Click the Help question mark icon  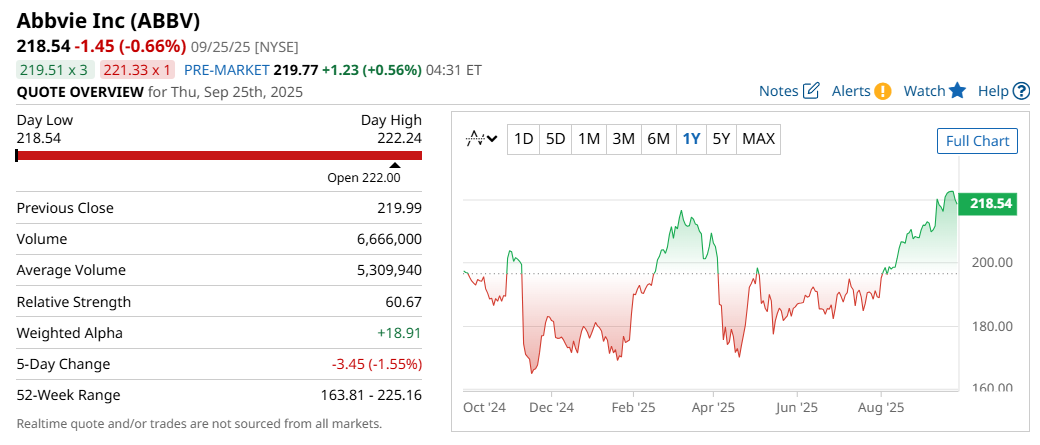[1021, 91]
